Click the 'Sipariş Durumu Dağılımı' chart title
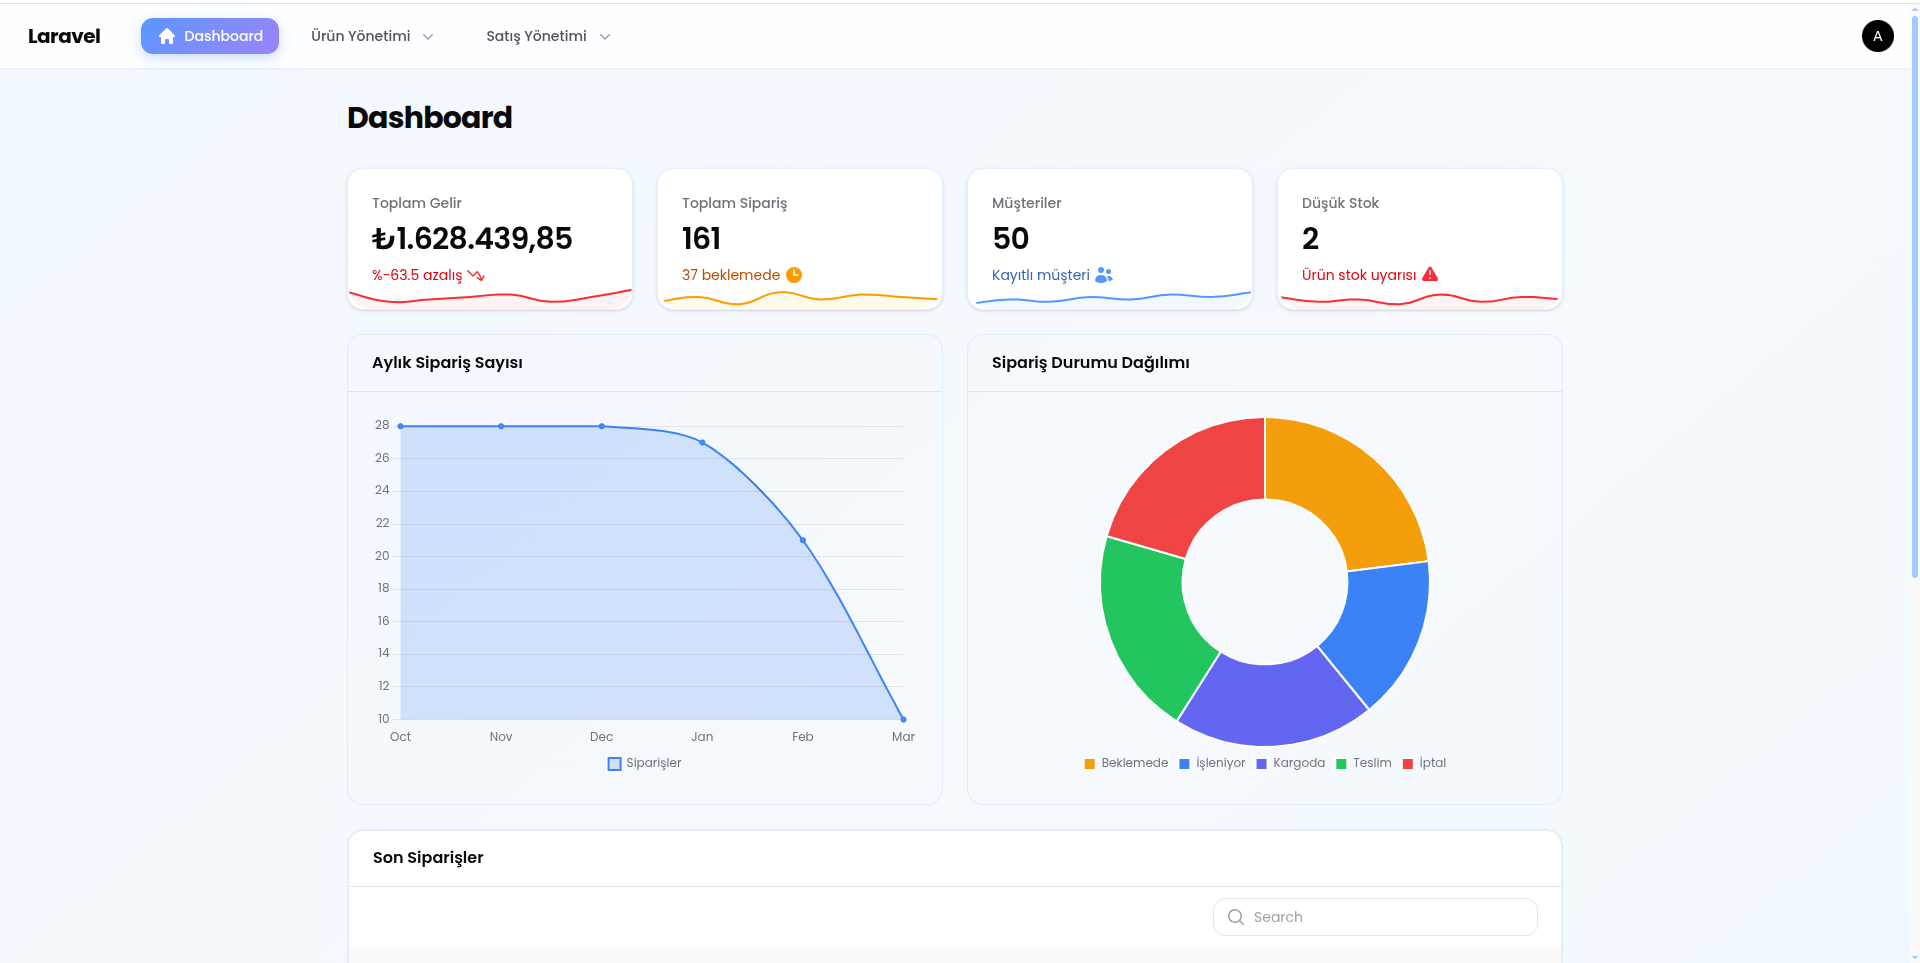 pos(1090,363)
